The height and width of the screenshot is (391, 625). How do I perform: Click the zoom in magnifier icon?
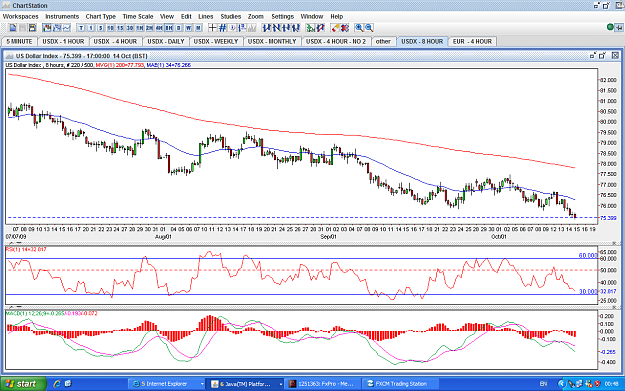coord(359,28)
